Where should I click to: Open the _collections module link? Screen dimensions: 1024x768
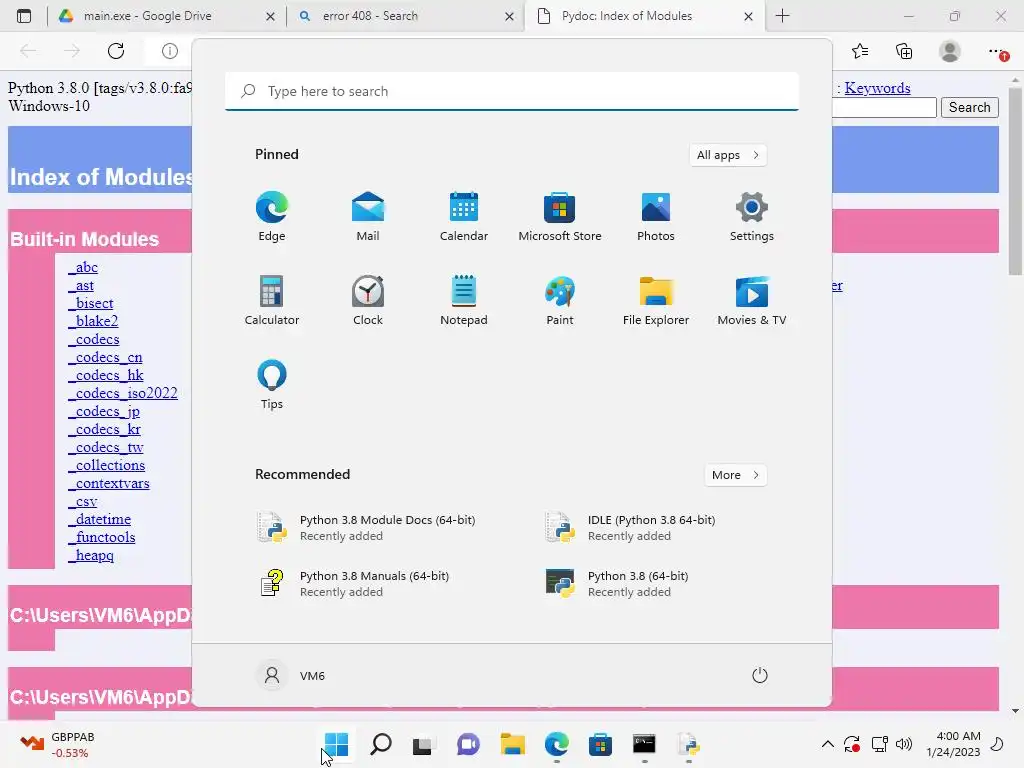(x=106, y=465)
